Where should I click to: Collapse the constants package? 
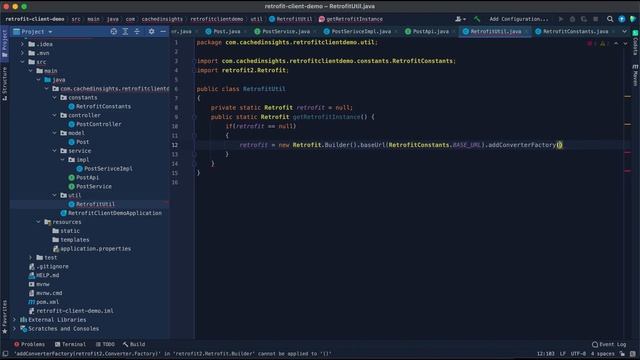(x=55, y=98)
